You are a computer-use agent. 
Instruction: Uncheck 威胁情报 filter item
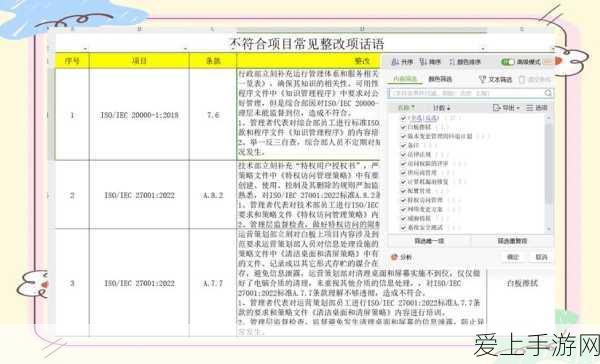tap(403, 218)
